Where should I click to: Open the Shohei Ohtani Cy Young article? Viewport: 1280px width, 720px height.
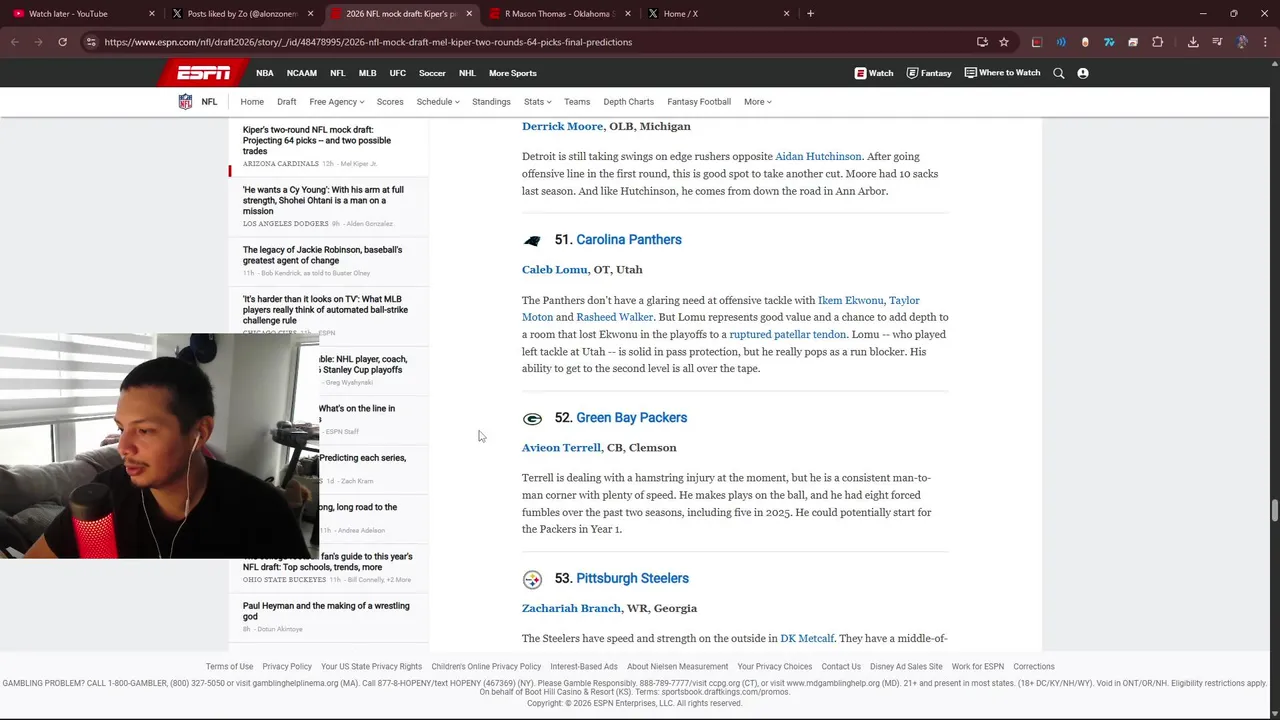coord(323,201)
